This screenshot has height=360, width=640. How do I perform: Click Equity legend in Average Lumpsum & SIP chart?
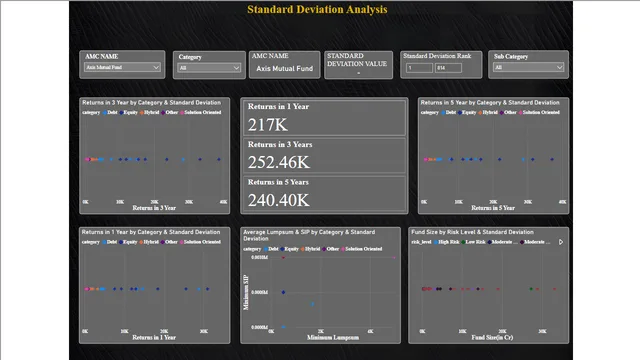289,249
